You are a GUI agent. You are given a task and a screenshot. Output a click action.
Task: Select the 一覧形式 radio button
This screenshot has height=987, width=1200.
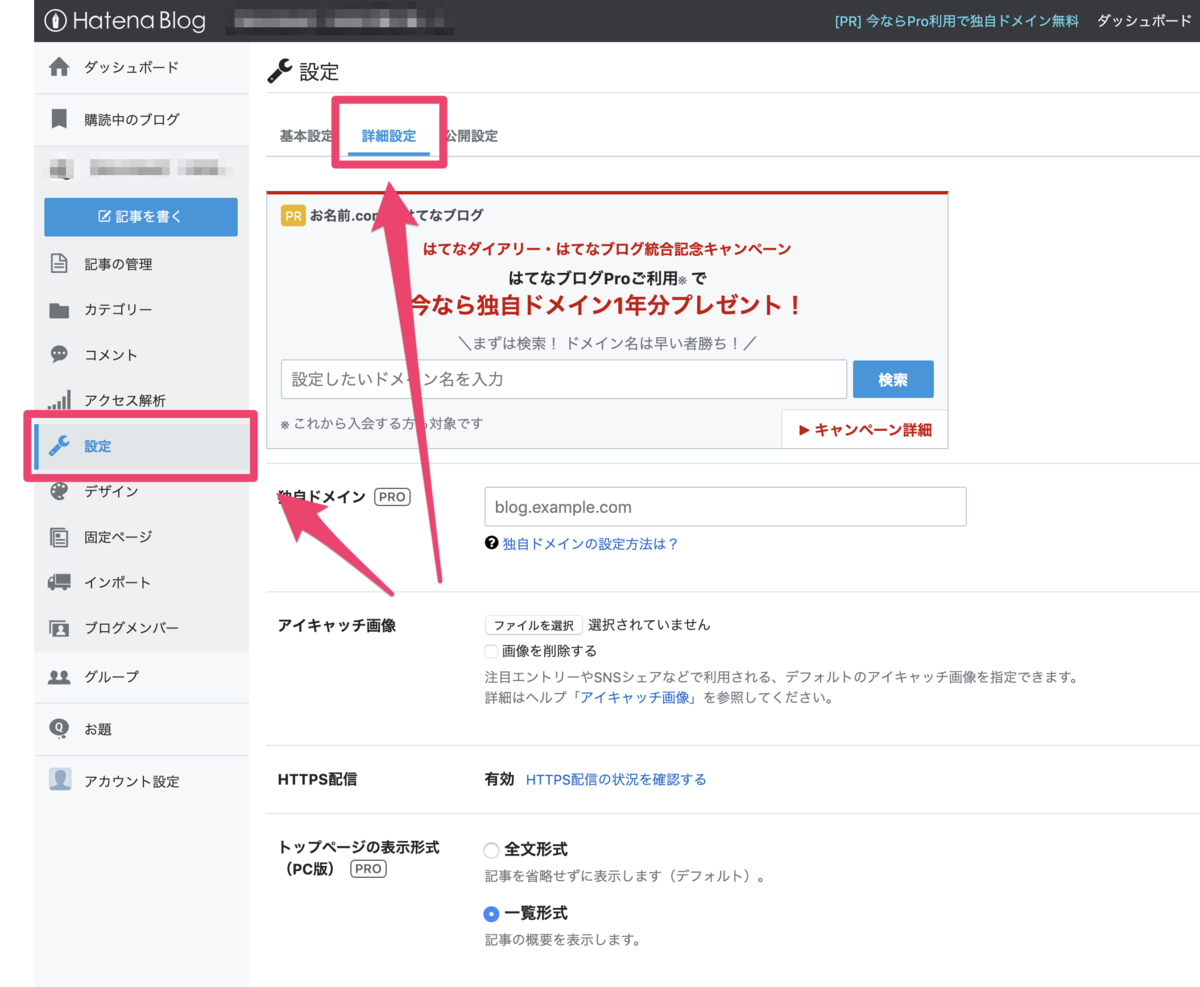[491, 914]
